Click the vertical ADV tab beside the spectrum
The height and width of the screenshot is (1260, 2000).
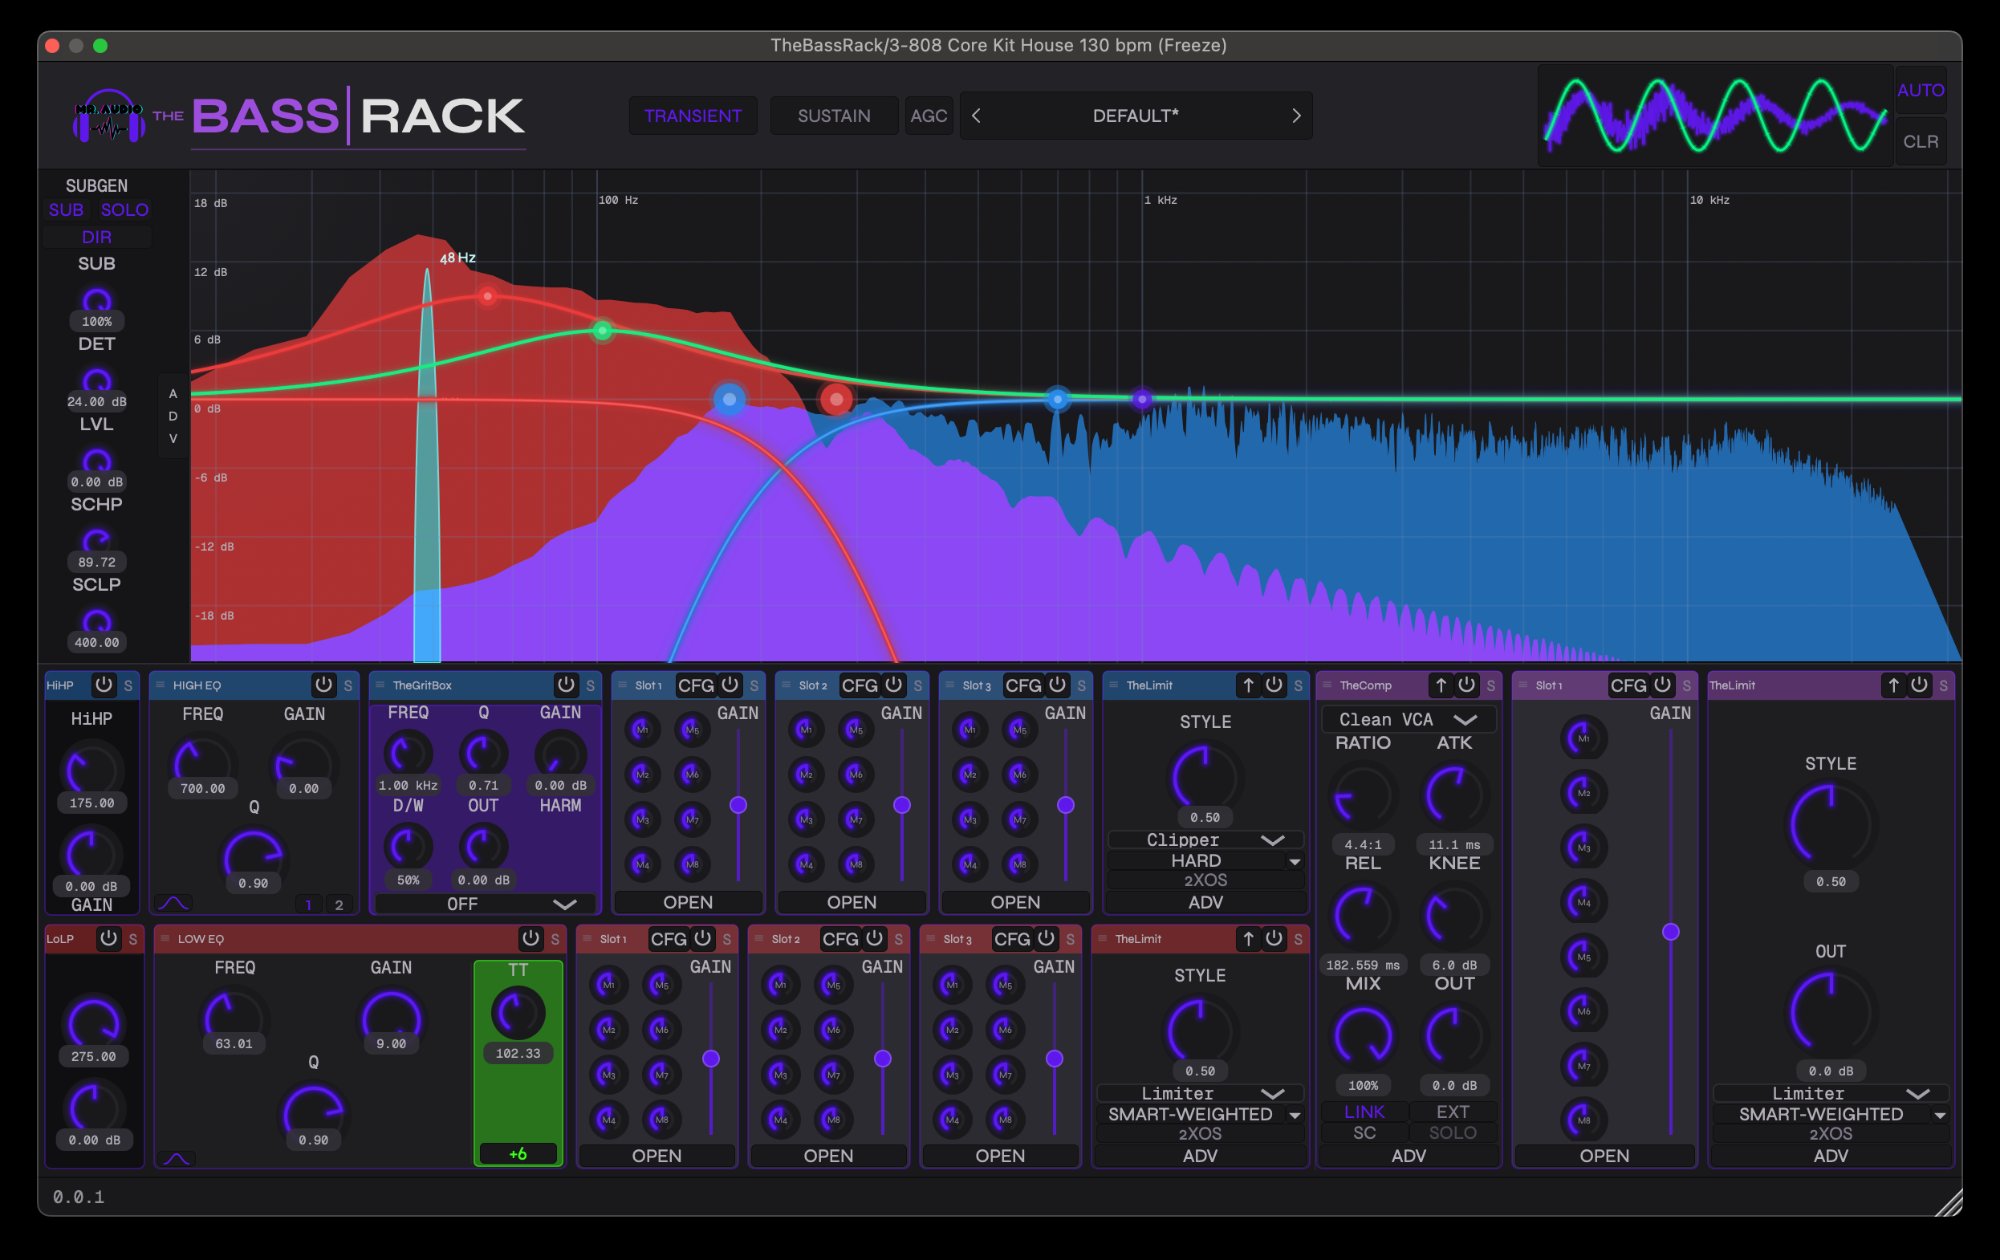[x=172, y=415]
